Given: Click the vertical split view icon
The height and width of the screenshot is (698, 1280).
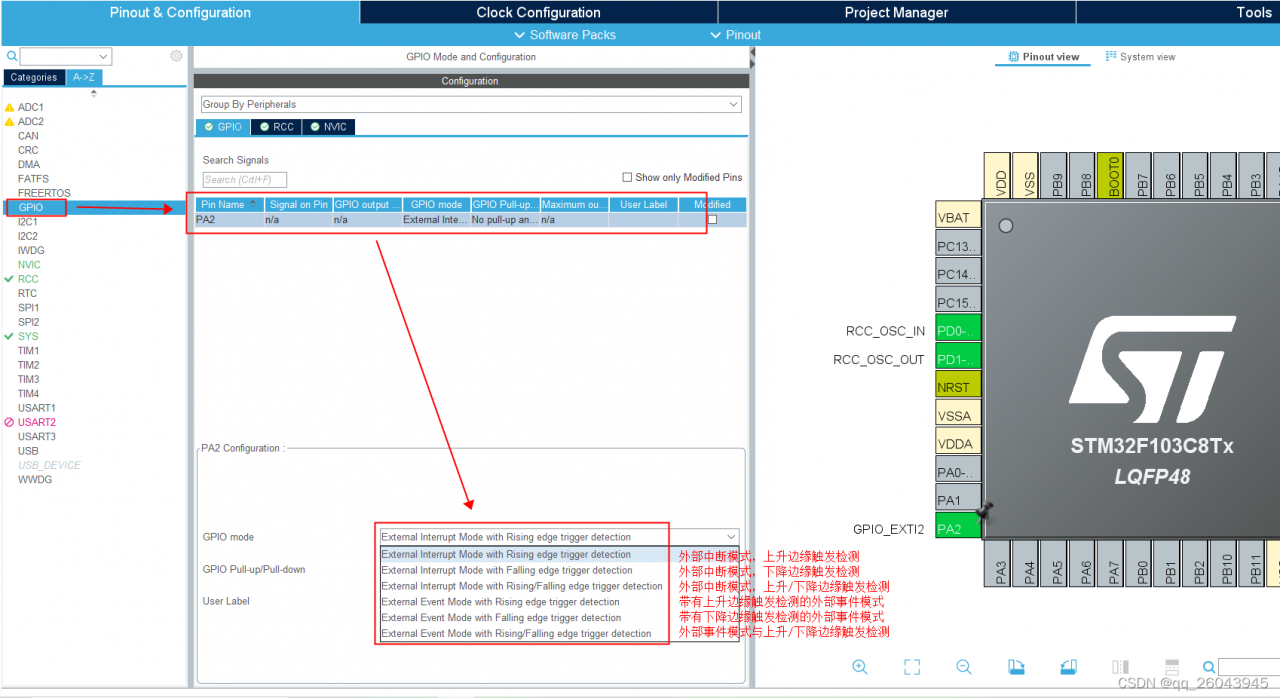Looking at the screenshot, I should [x=1121, y=667].
